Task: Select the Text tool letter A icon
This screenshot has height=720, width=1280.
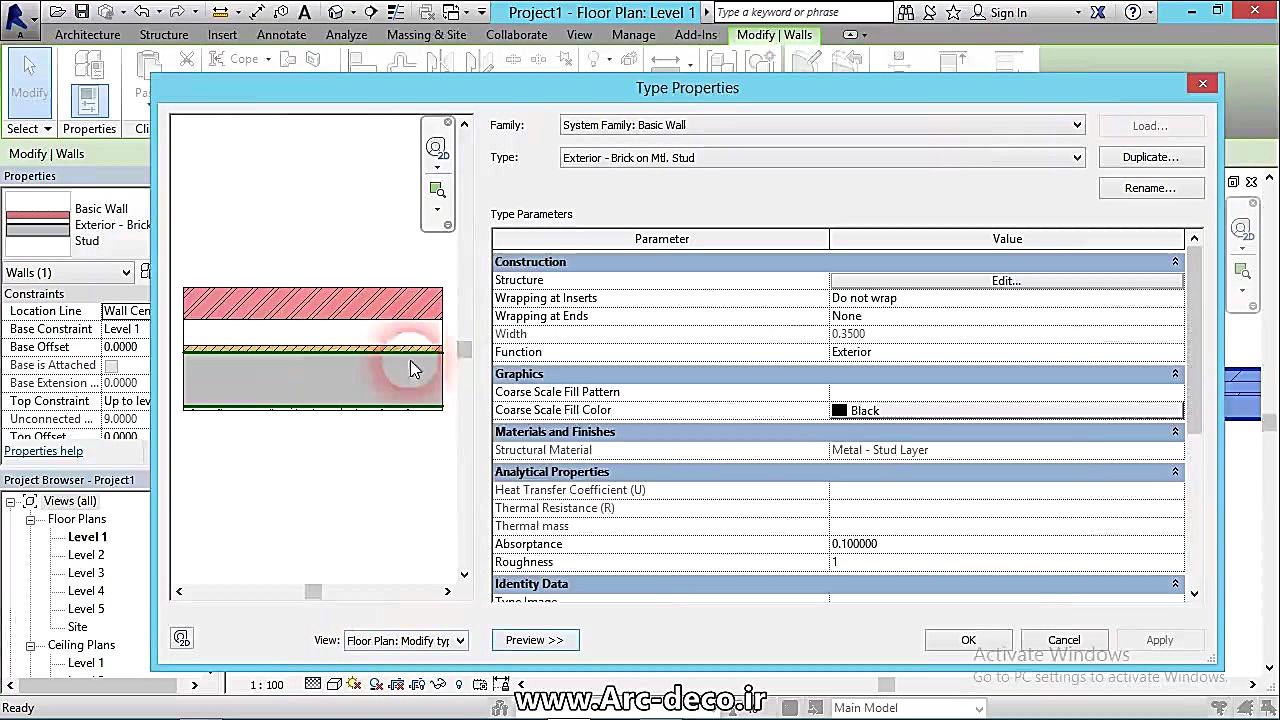Action: click(x=304, y=12)
